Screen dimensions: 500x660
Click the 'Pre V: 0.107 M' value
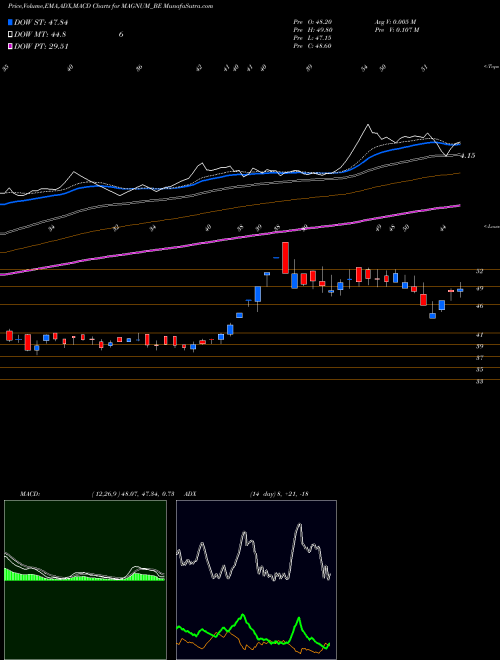pyautogui.click(x=396, y=30)
